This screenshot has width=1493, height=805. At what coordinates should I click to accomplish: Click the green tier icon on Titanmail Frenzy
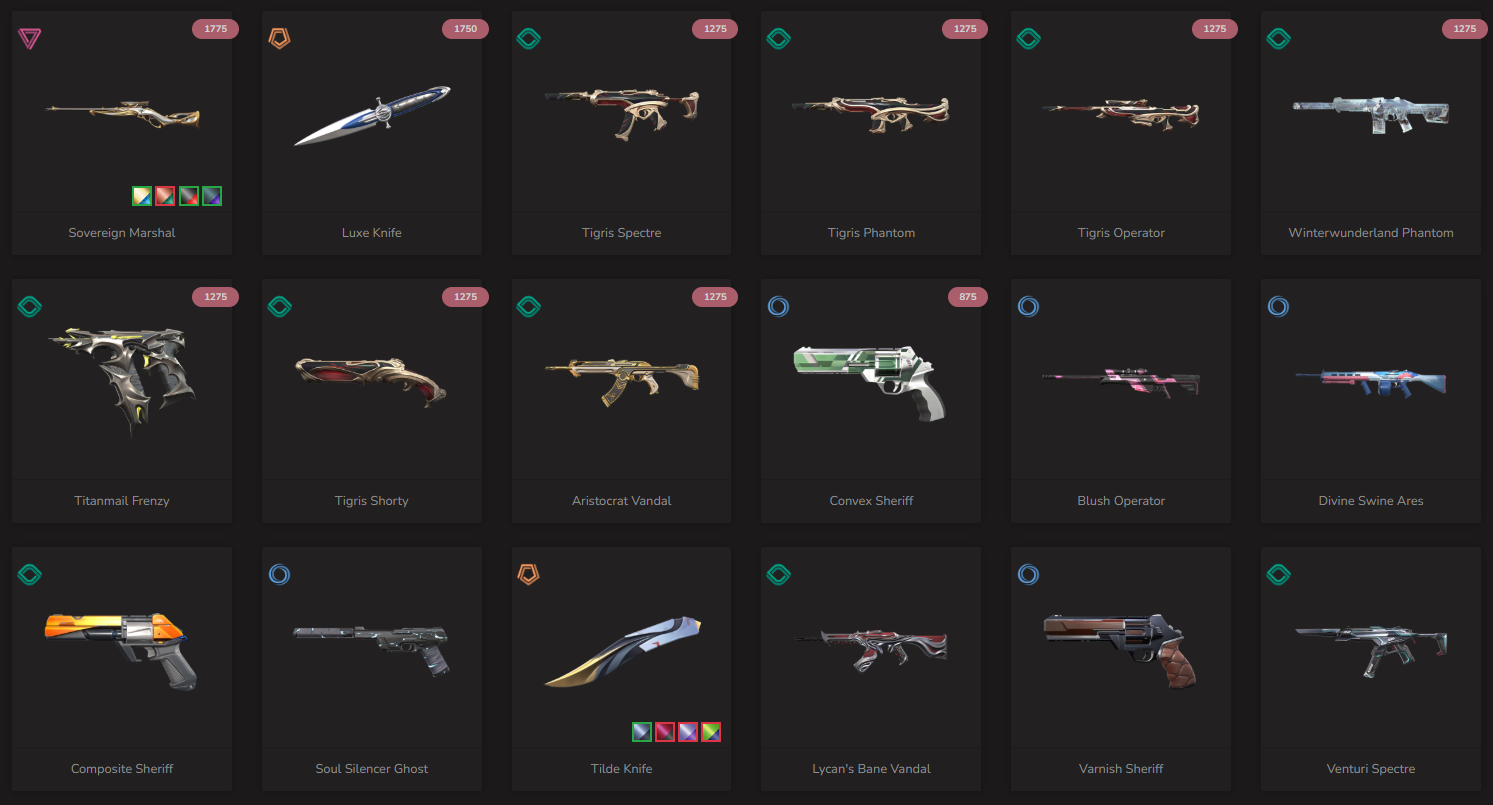point(29,307)
